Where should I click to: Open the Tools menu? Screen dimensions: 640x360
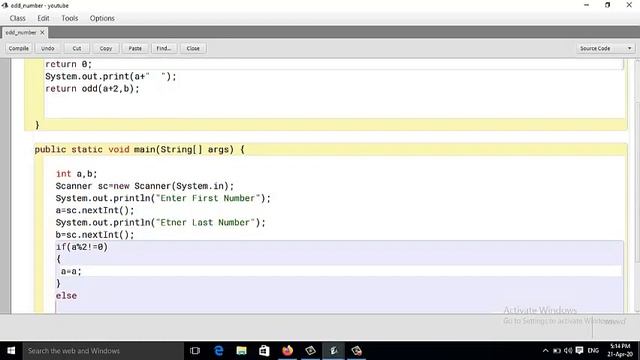(x=70, y=18)
